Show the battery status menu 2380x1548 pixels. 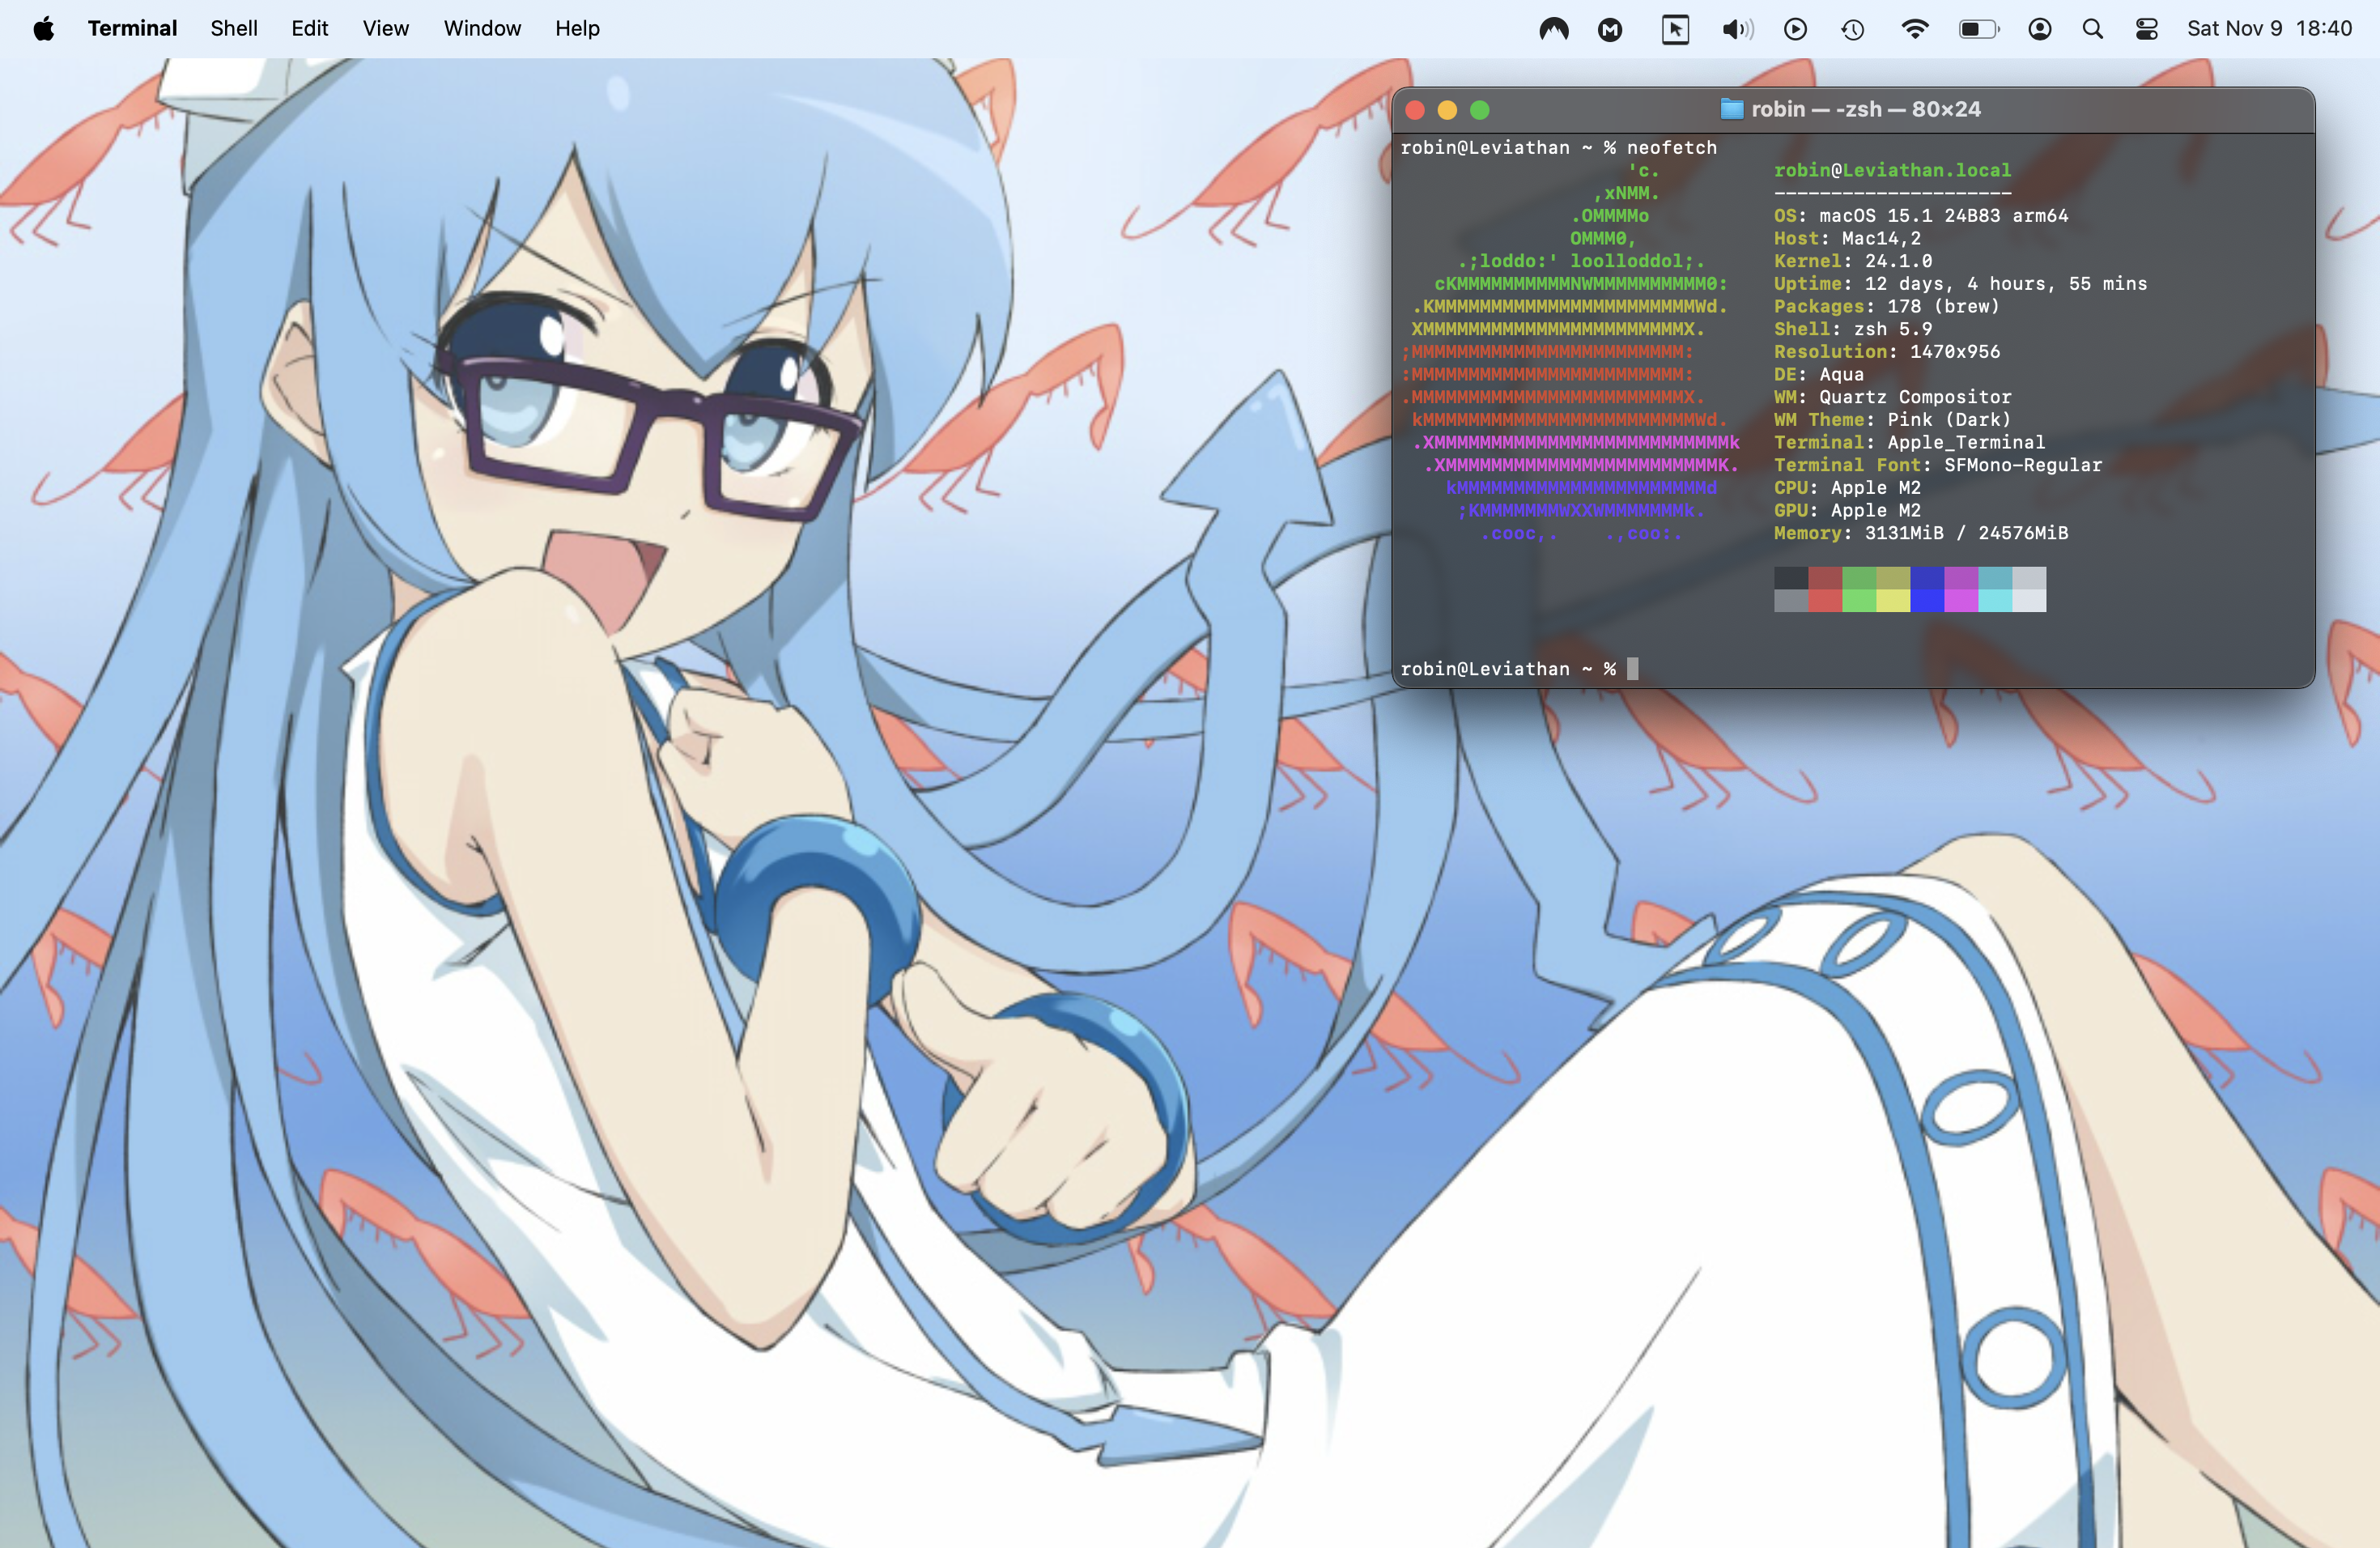(x=1979, y=29)
